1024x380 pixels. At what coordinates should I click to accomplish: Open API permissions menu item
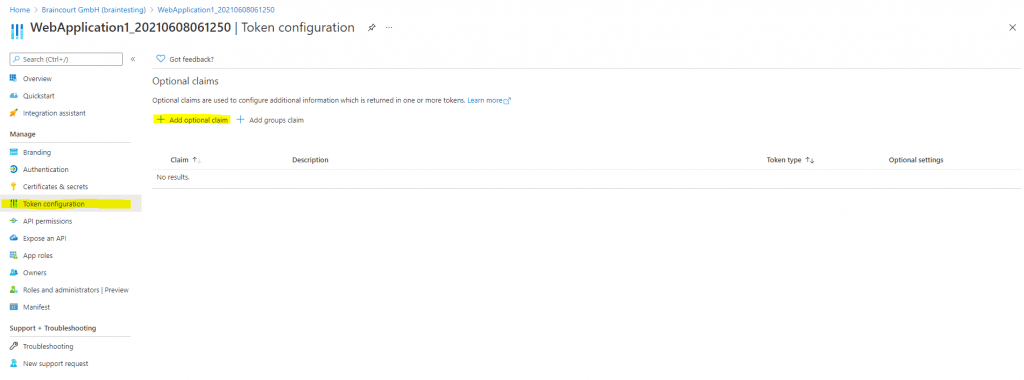pos(48,221)
